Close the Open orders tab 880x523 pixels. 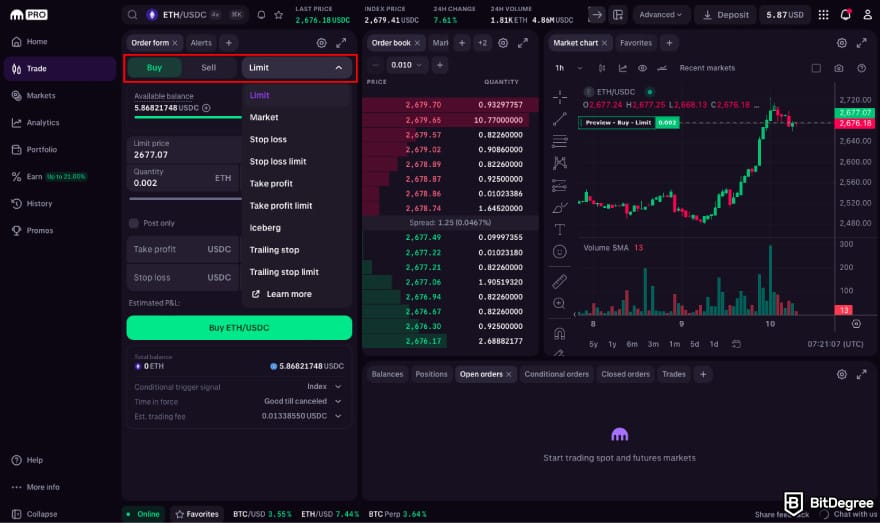pos(509,374)
